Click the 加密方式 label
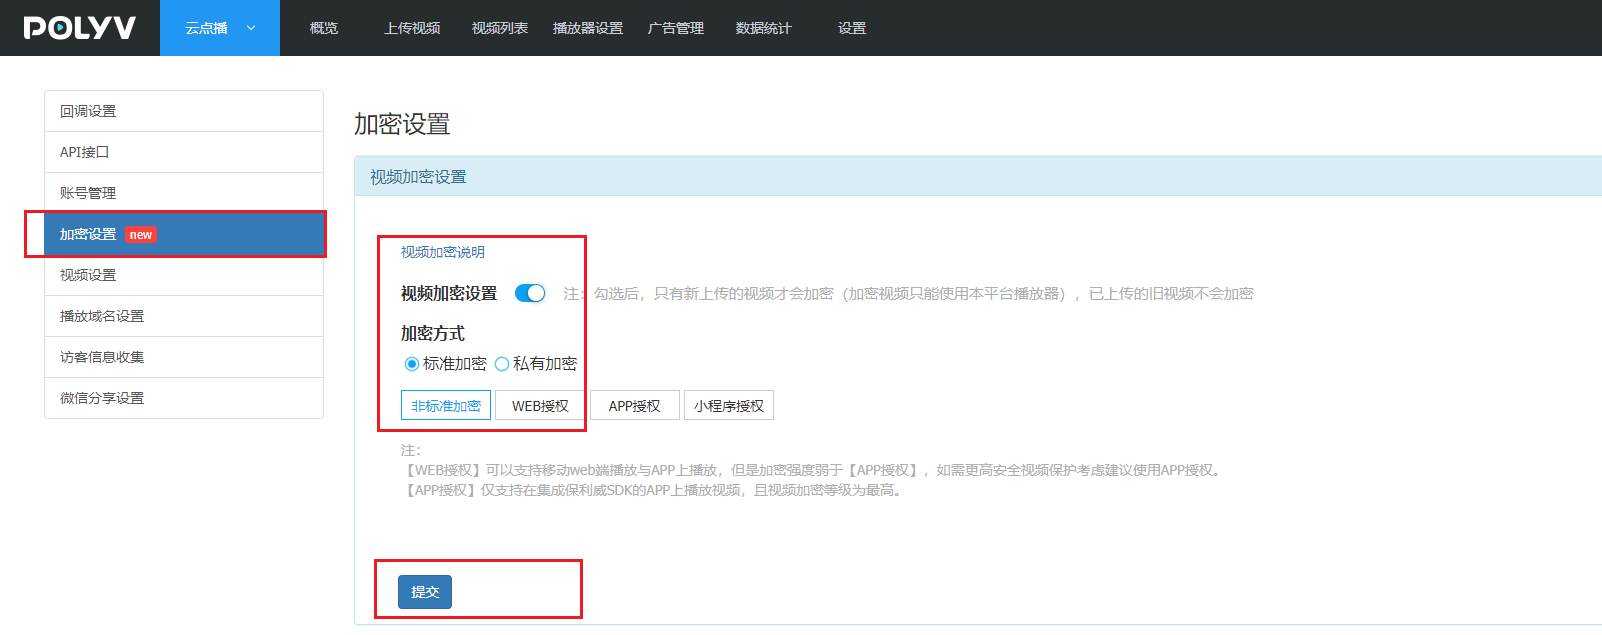 click(433, 333)
